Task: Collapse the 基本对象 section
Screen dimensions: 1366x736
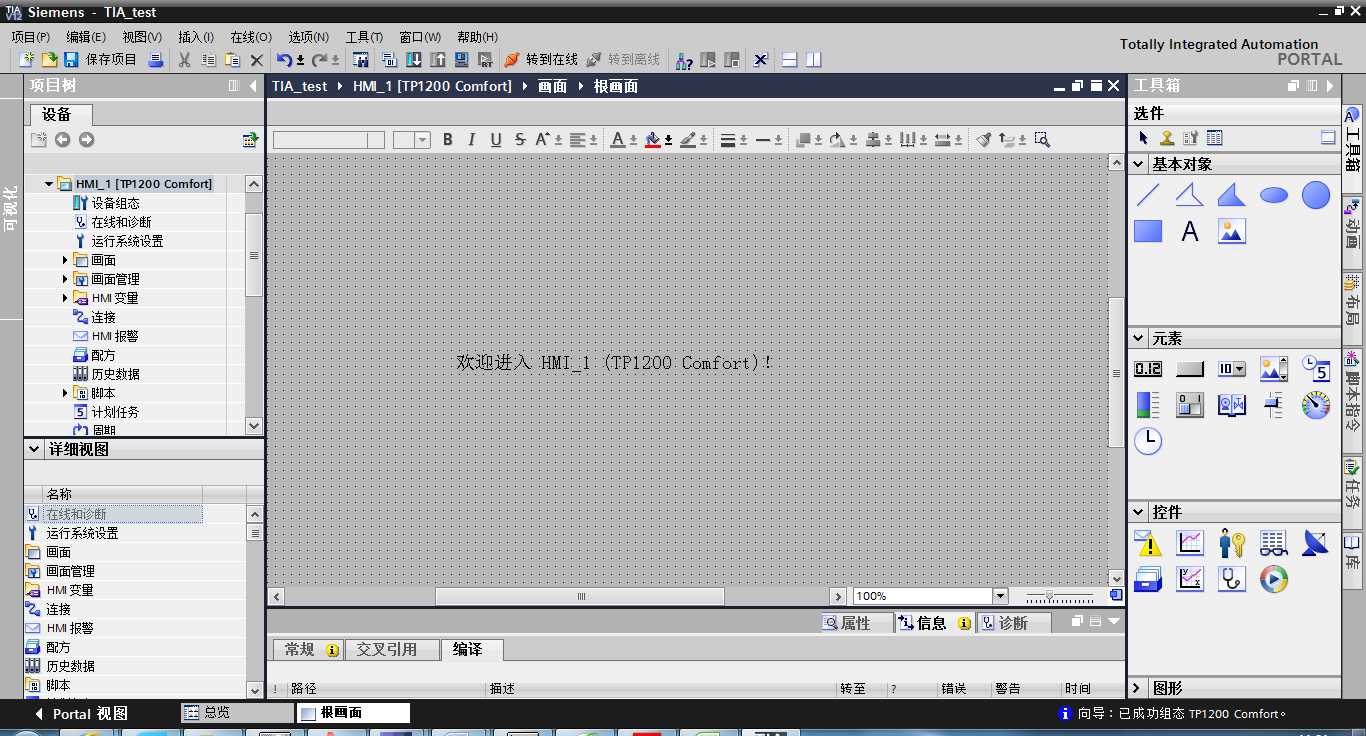Action: click(1139, 164)
